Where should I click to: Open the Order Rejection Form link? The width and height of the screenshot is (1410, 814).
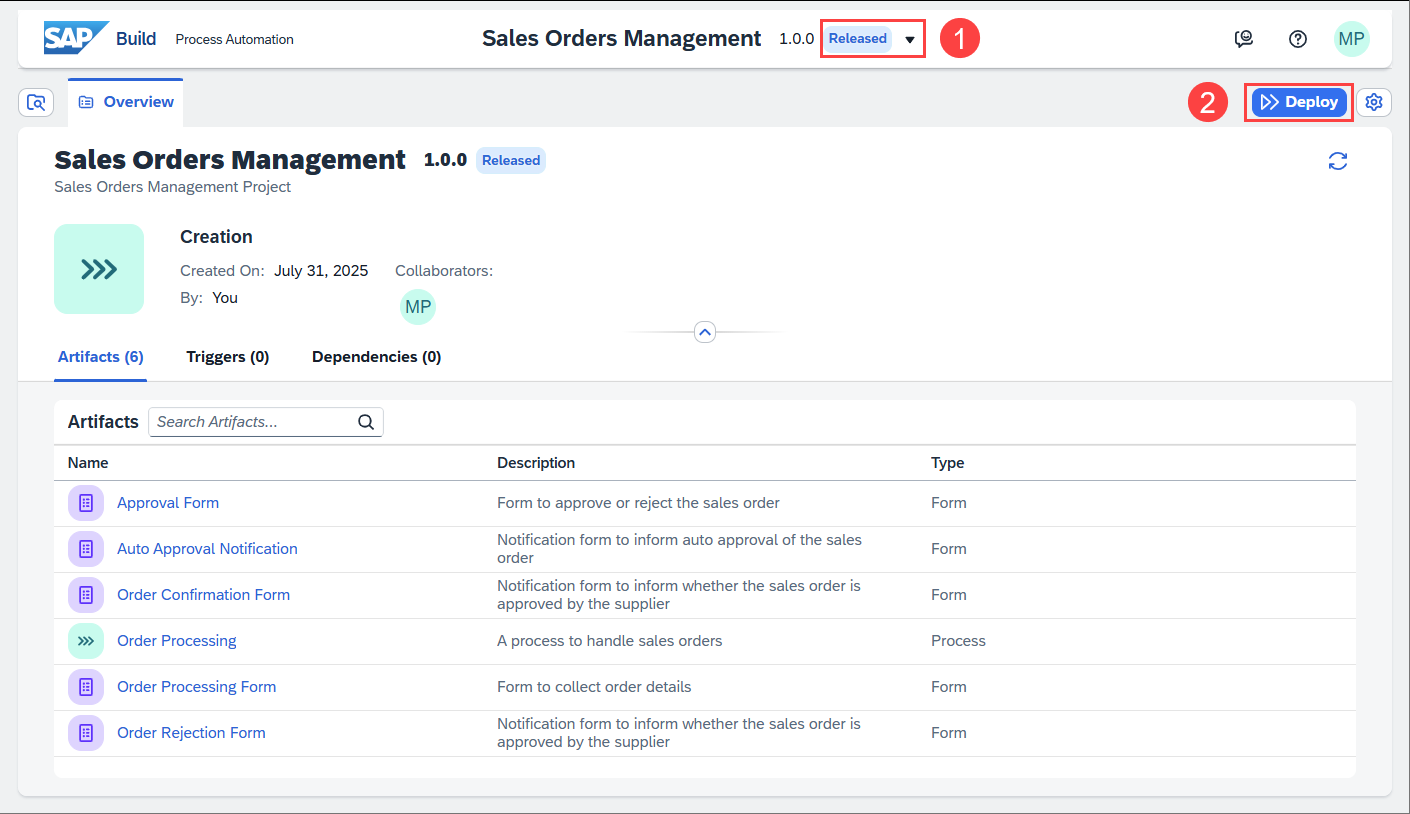192,733
